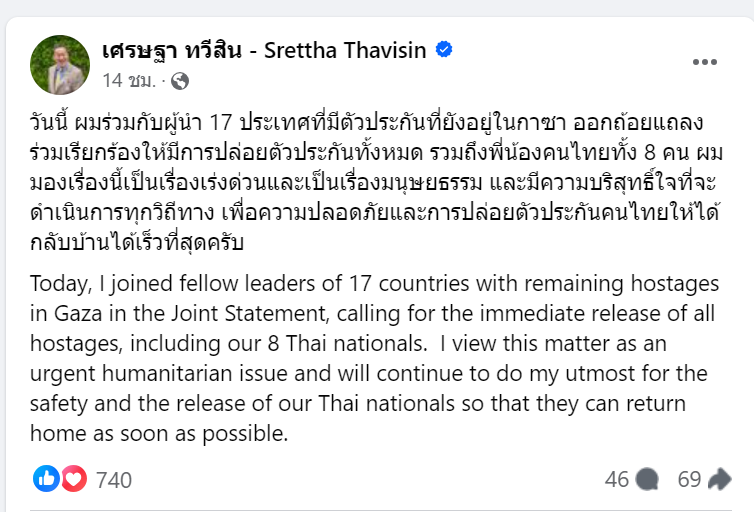754x512 pixels.
Task: Click the blue Like reaction icon
Action: point(46,479)
